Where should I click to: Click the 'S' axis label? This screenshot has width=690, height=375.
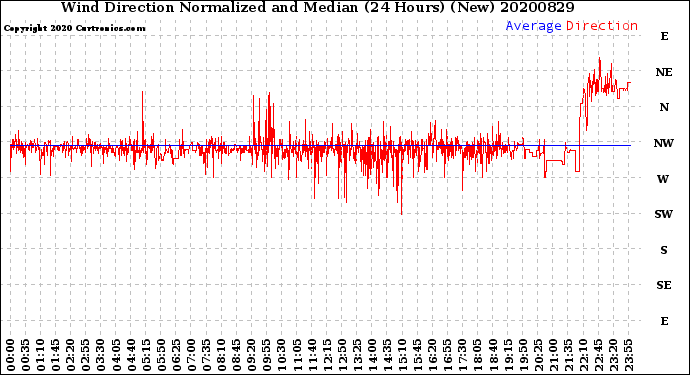click(664, 250)
